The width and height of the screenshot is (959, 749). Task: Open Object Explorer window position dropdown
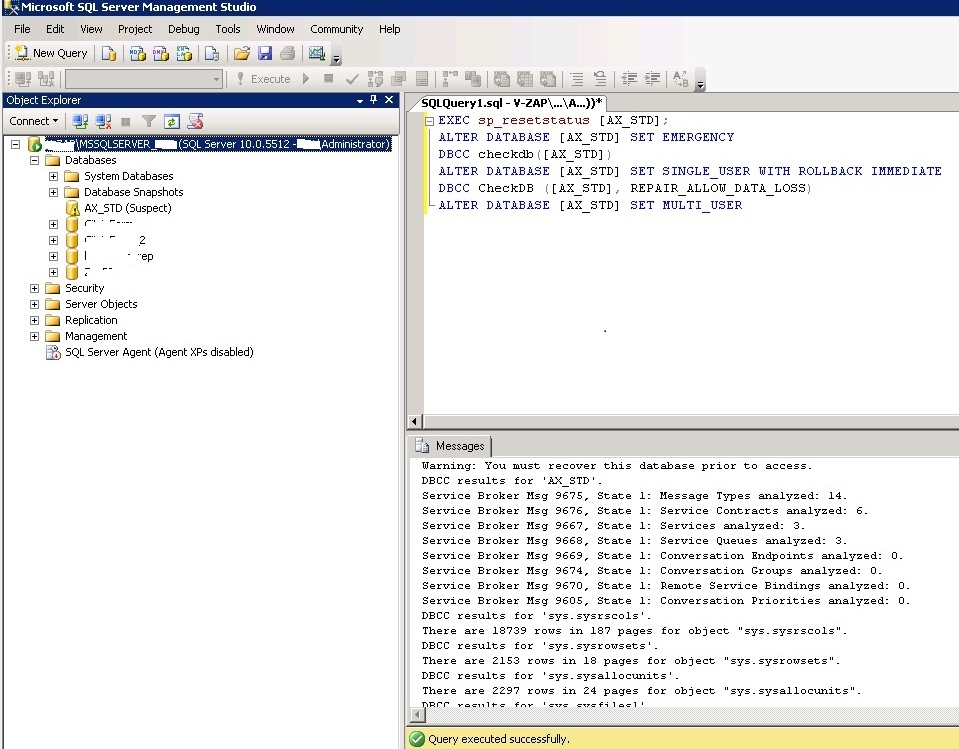tap(360, 100)
